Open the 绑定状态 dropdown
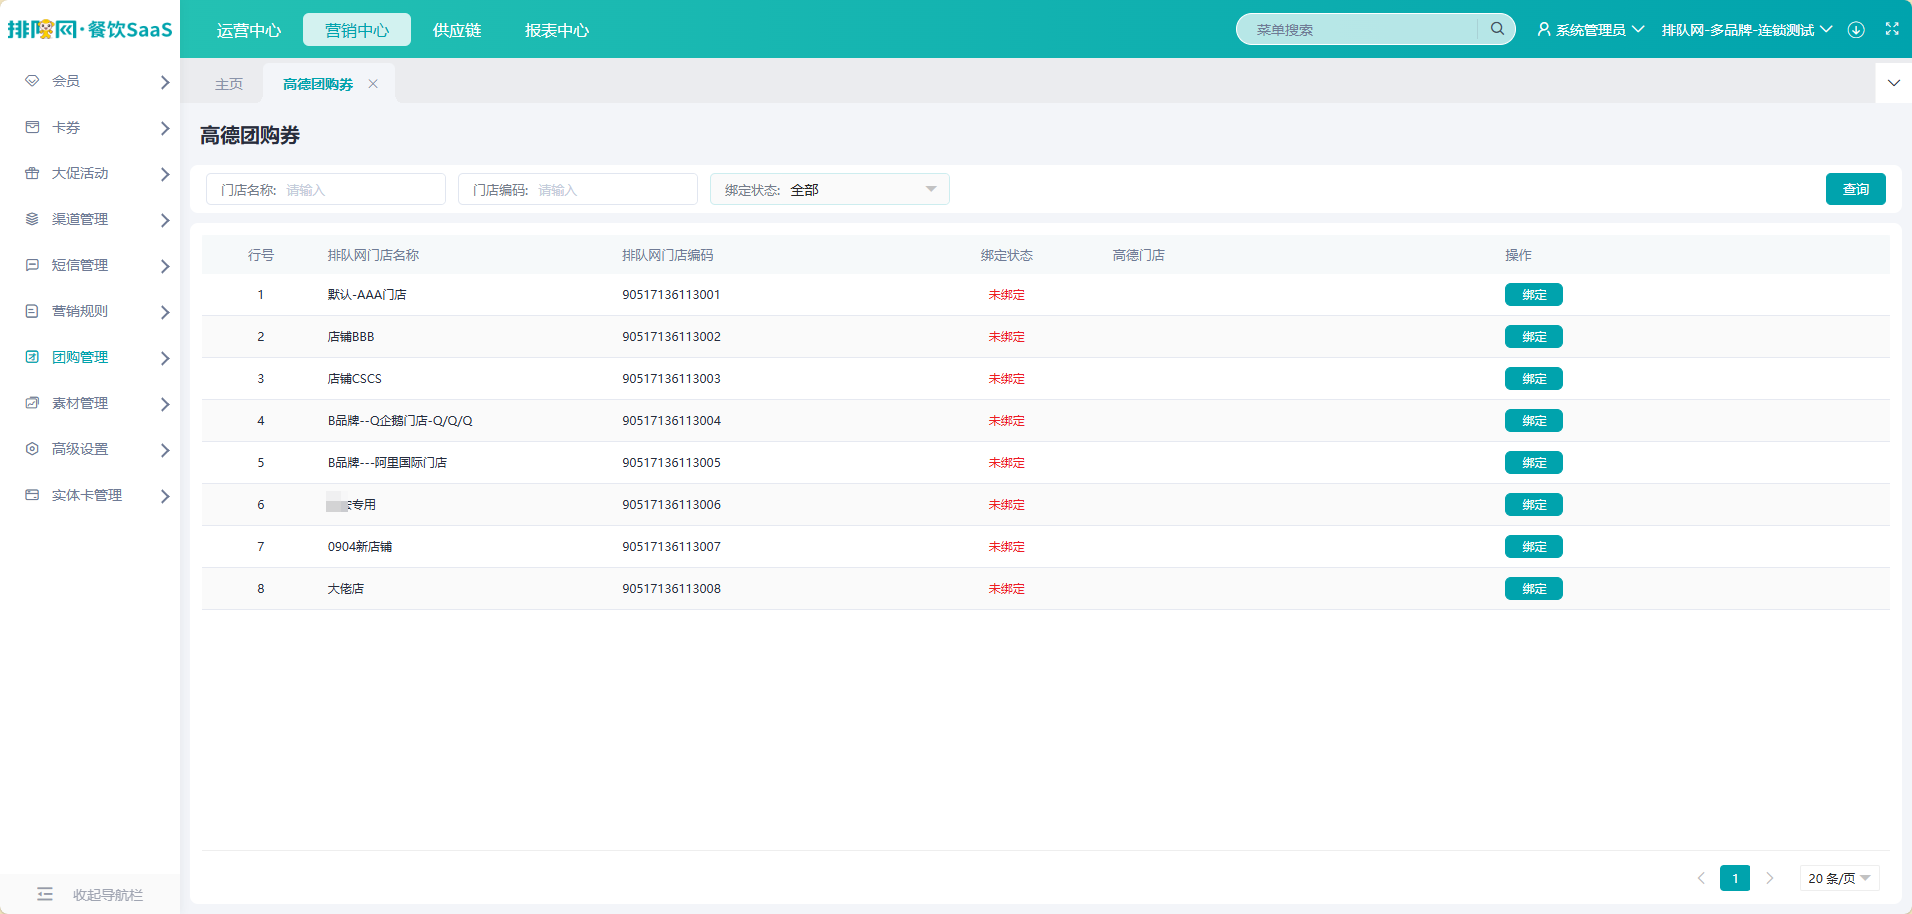 pos(830,189)
